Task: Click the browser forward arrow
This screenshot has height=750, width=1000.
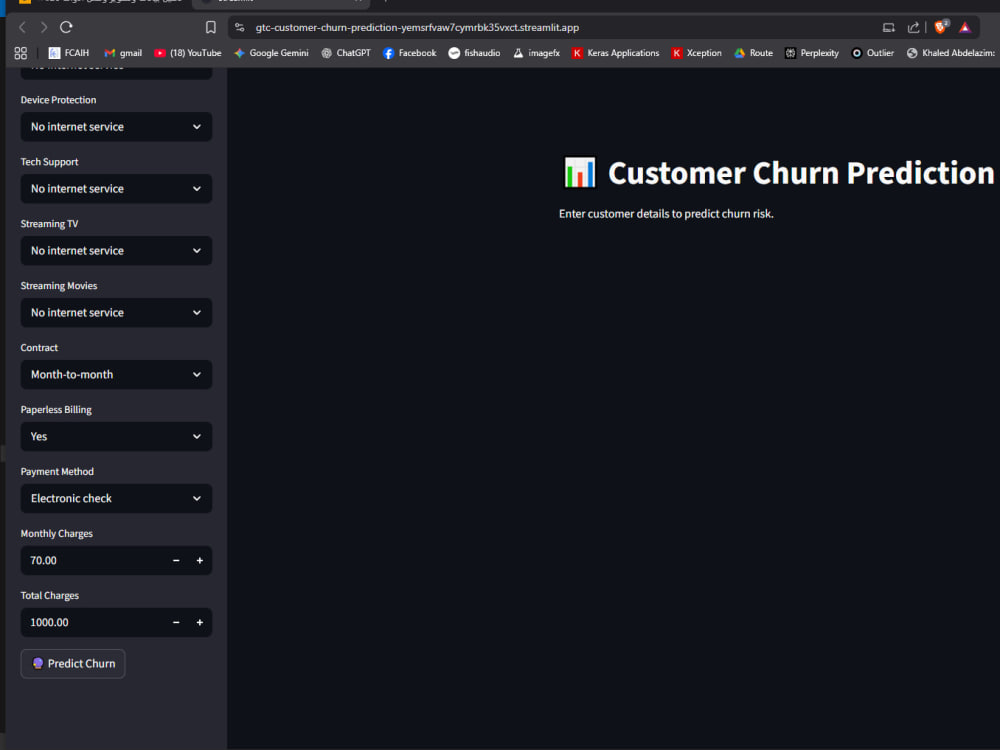Action: [x=44, y=27]
